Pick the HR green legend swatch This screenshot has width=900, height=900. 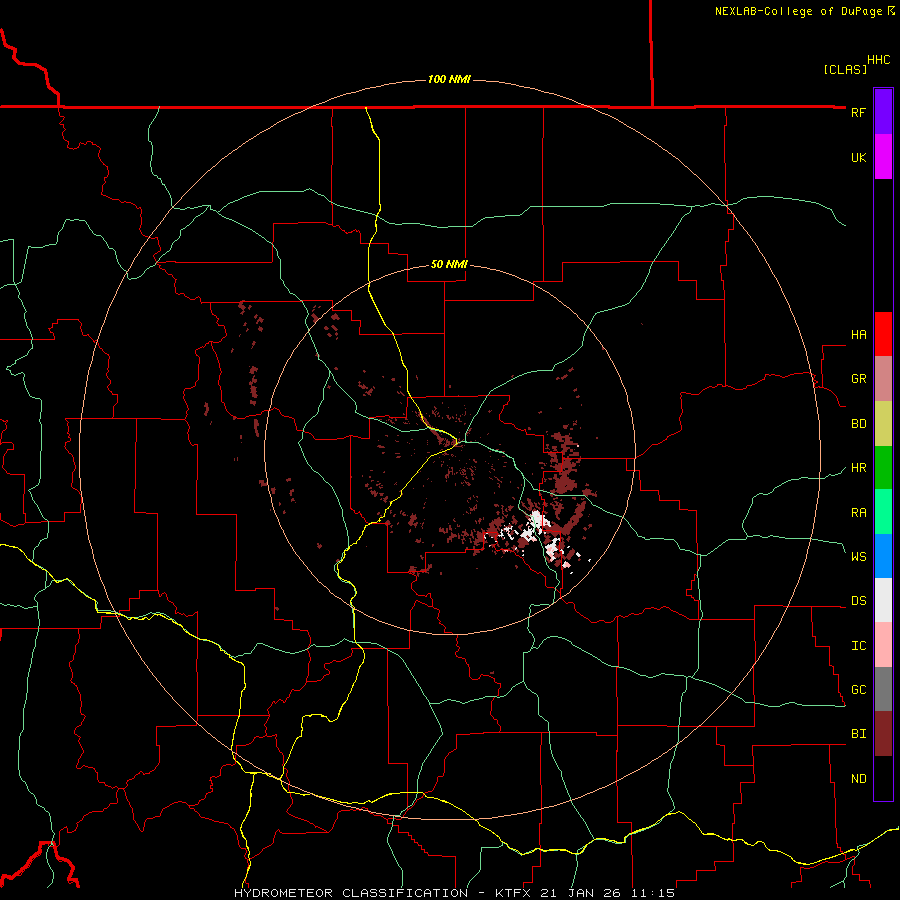click(883, 468)
